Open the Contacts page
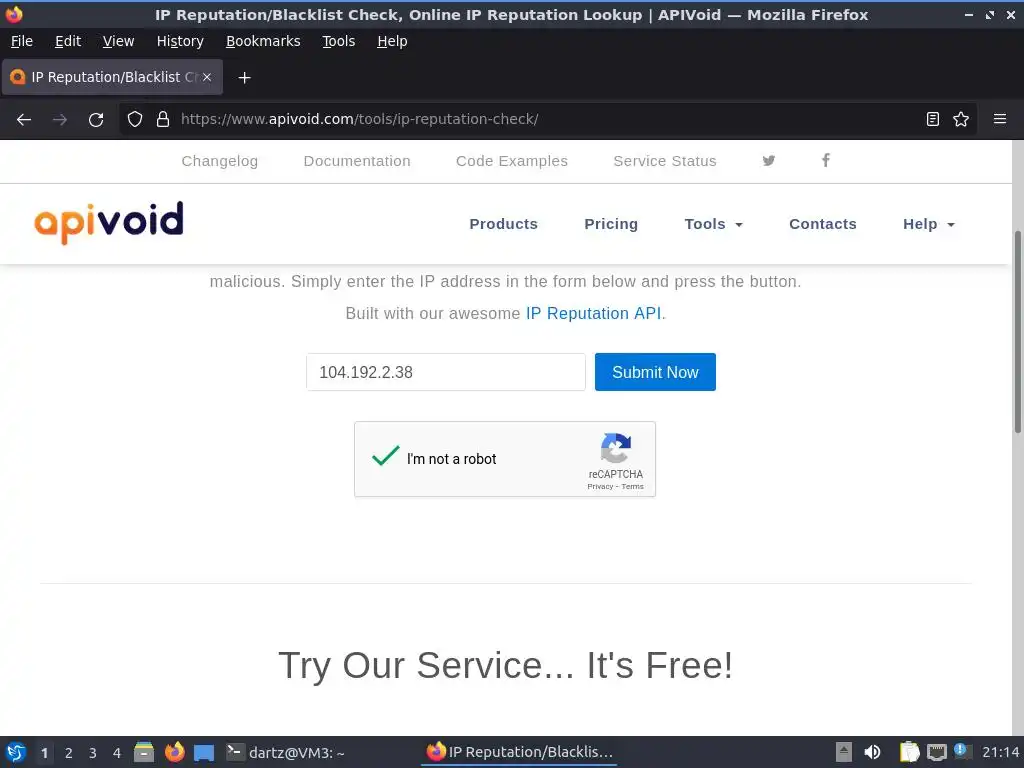The image size is (1024, 768). click(x=822, y=224)
